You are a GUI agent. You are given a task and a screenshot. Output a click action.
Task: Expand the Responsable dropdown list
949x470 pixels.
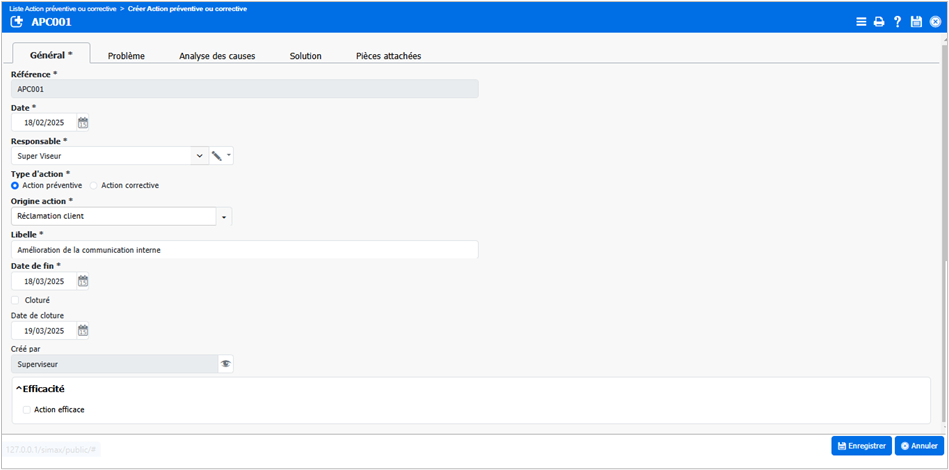(199, 156)
